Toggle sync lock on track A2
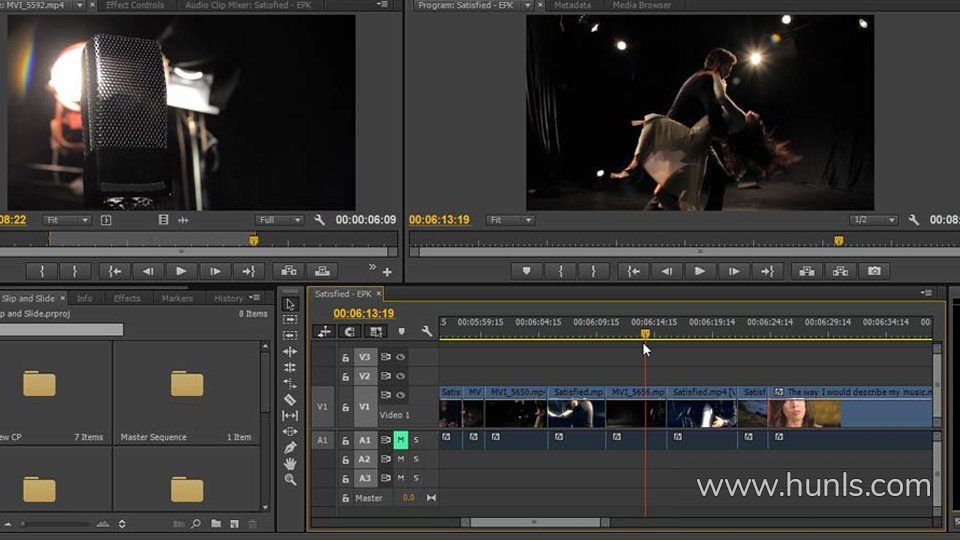960x540 pixels. click(x=386, y=459)
